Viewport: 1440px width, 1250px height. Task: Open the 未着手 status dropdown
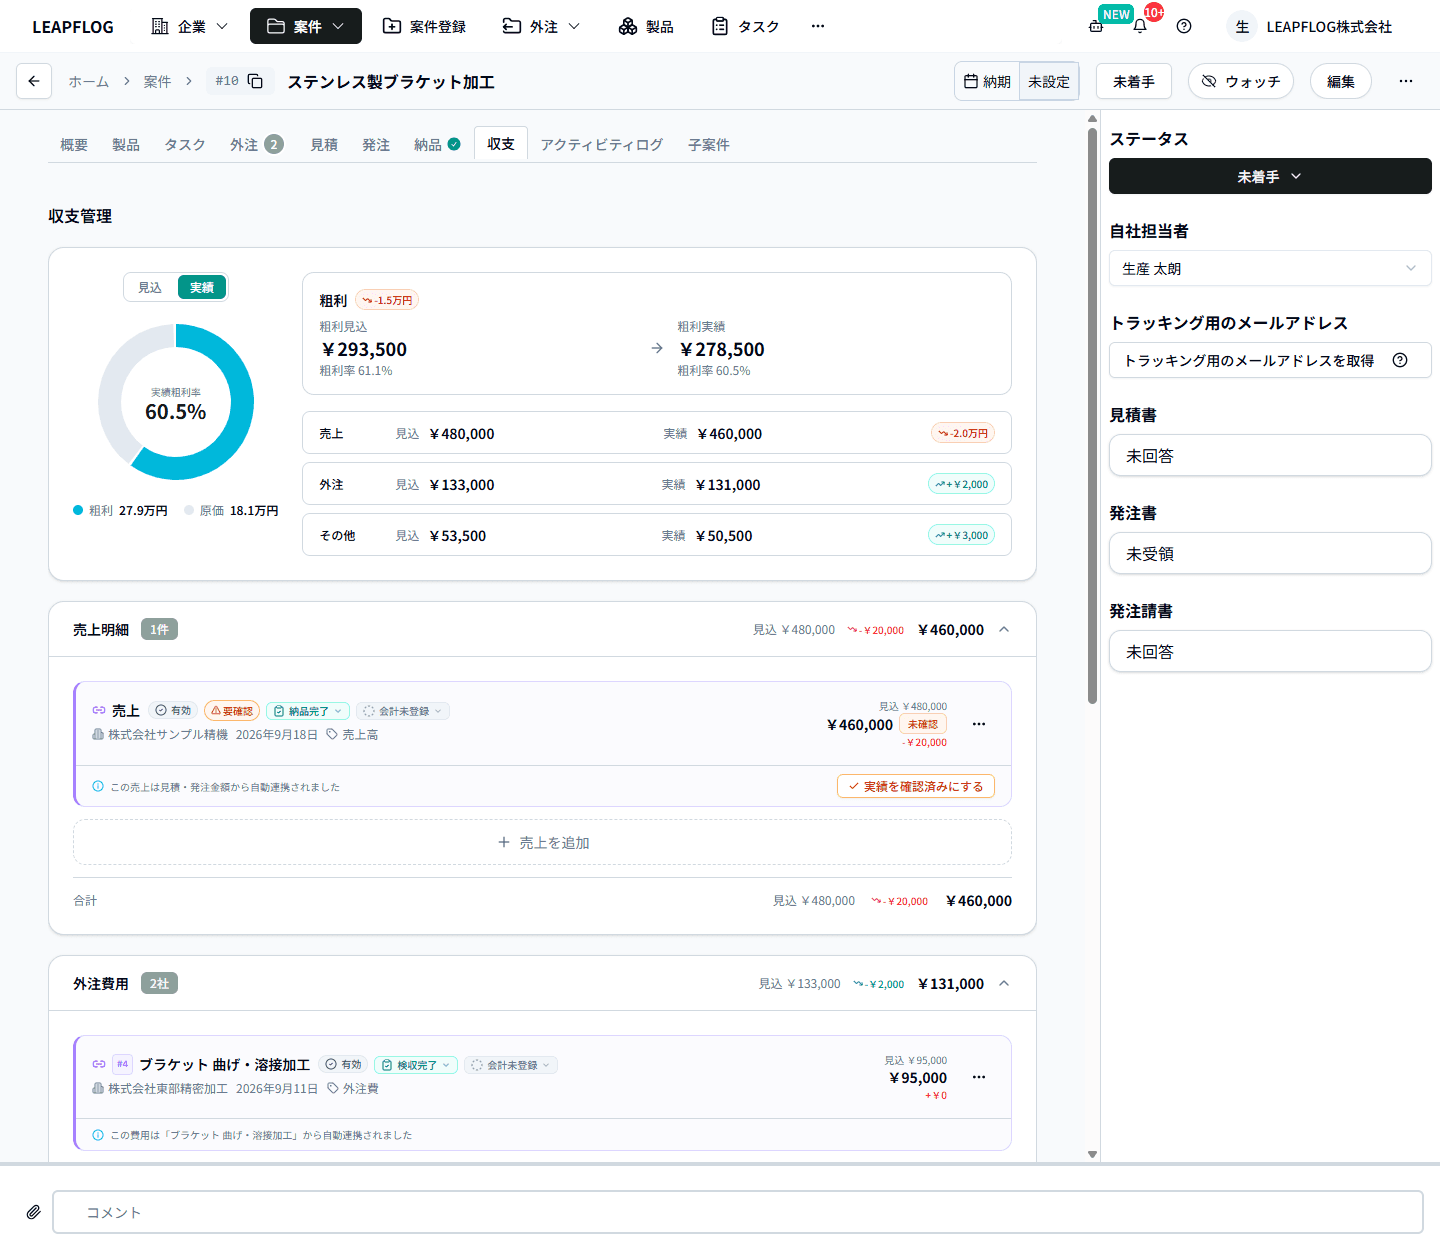coord(1270,176)
